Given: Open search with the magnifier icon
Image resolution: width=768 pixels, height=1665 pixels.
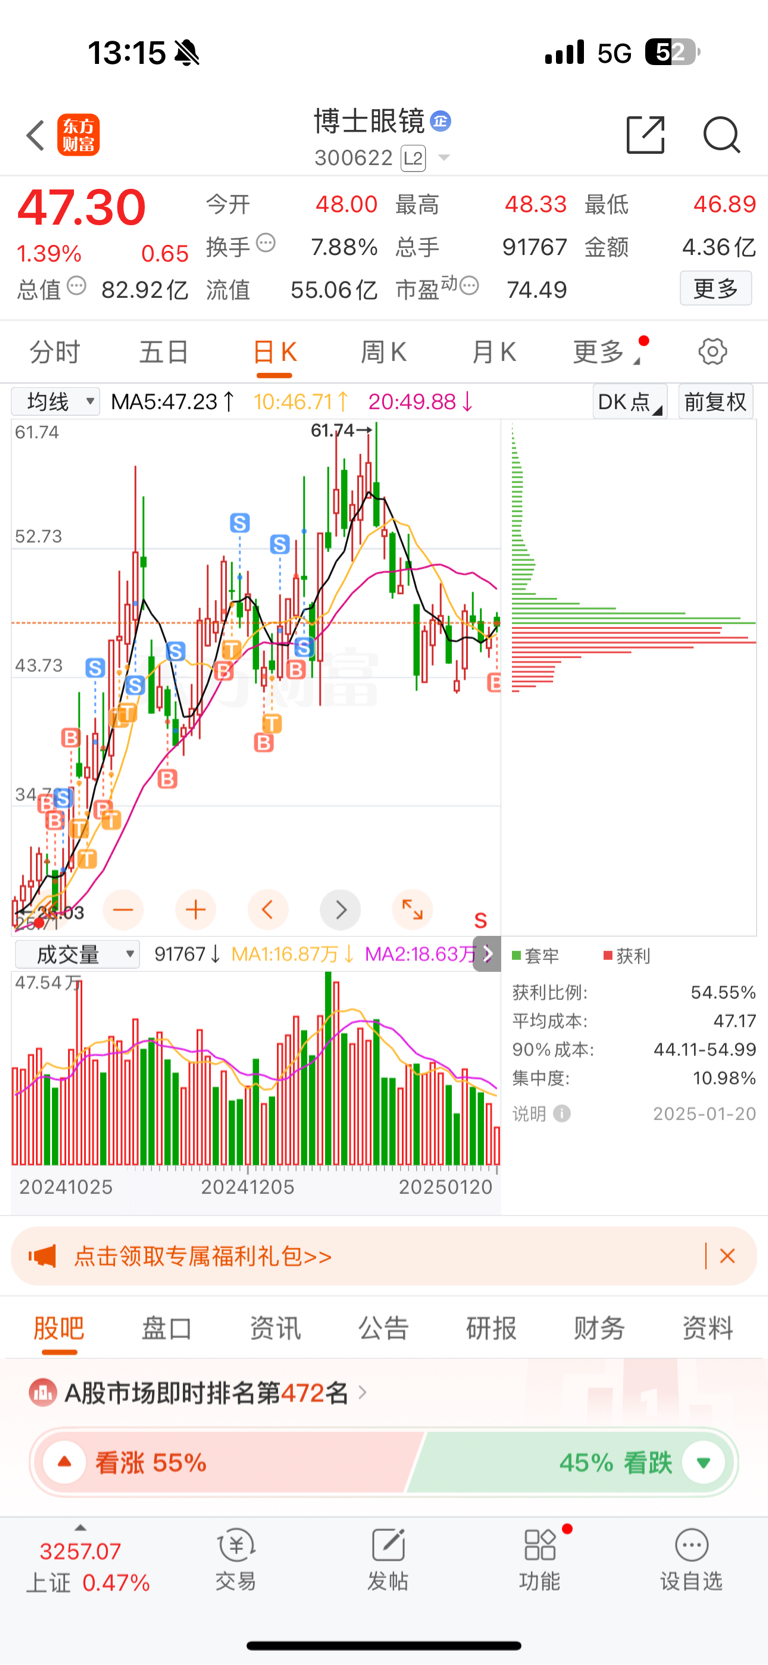Looking at the screenshot, I should [x=721, y=135].
